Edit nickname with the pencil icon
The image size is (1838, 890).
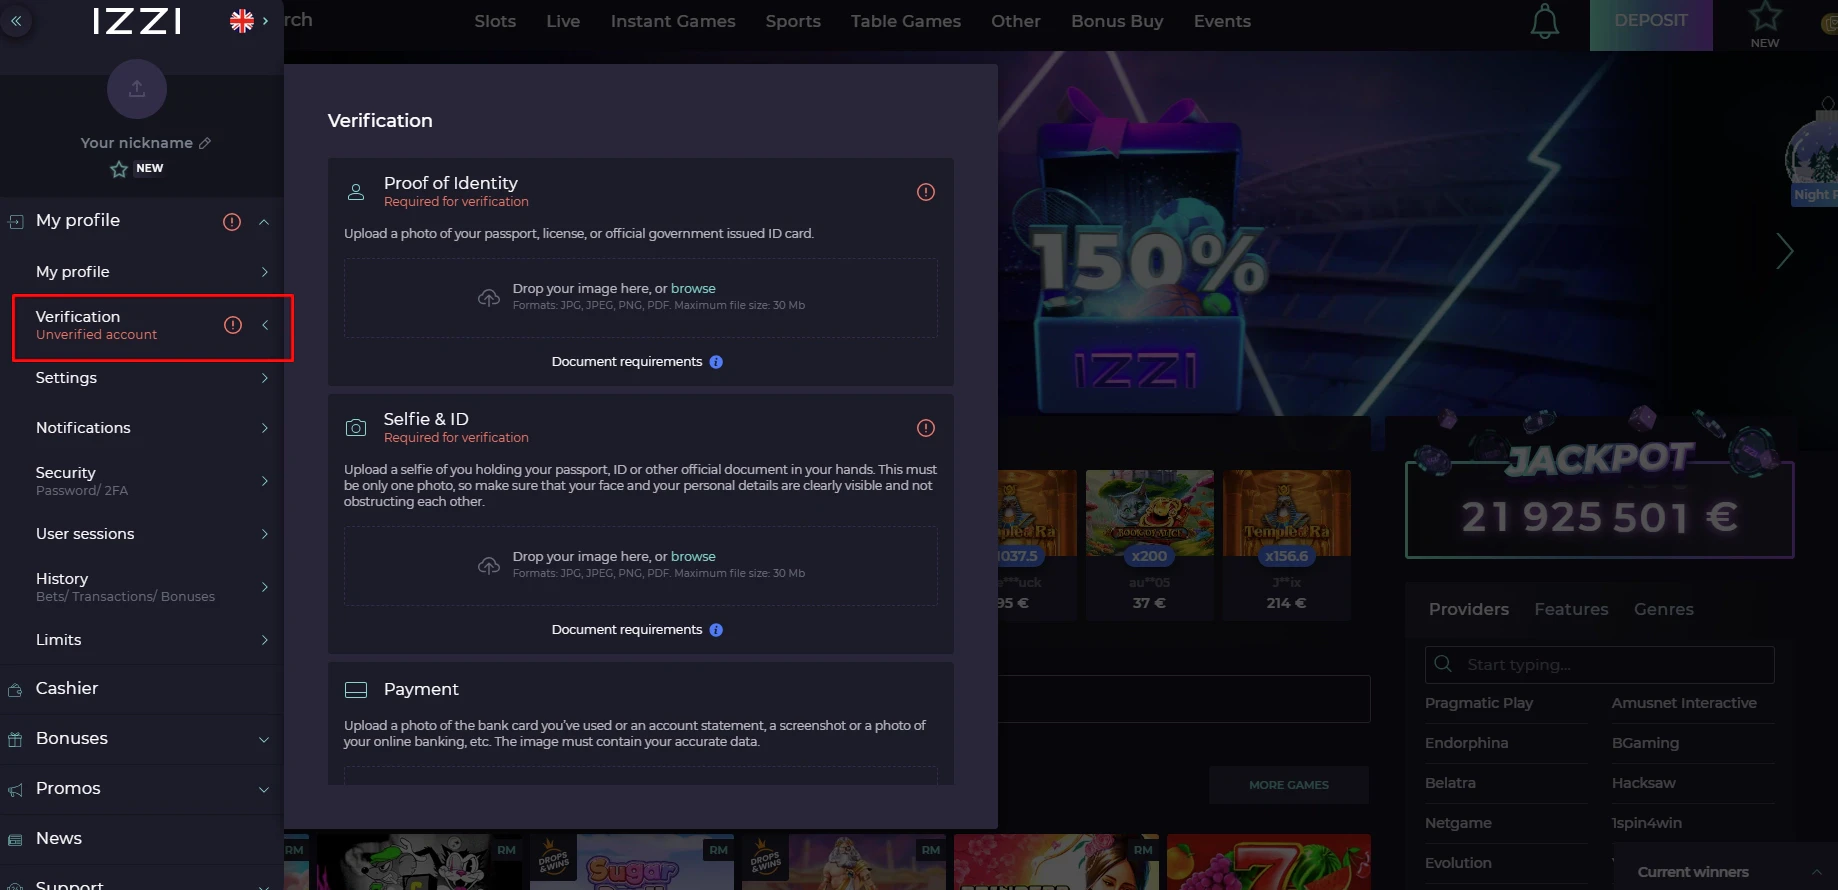click(205, 143)
